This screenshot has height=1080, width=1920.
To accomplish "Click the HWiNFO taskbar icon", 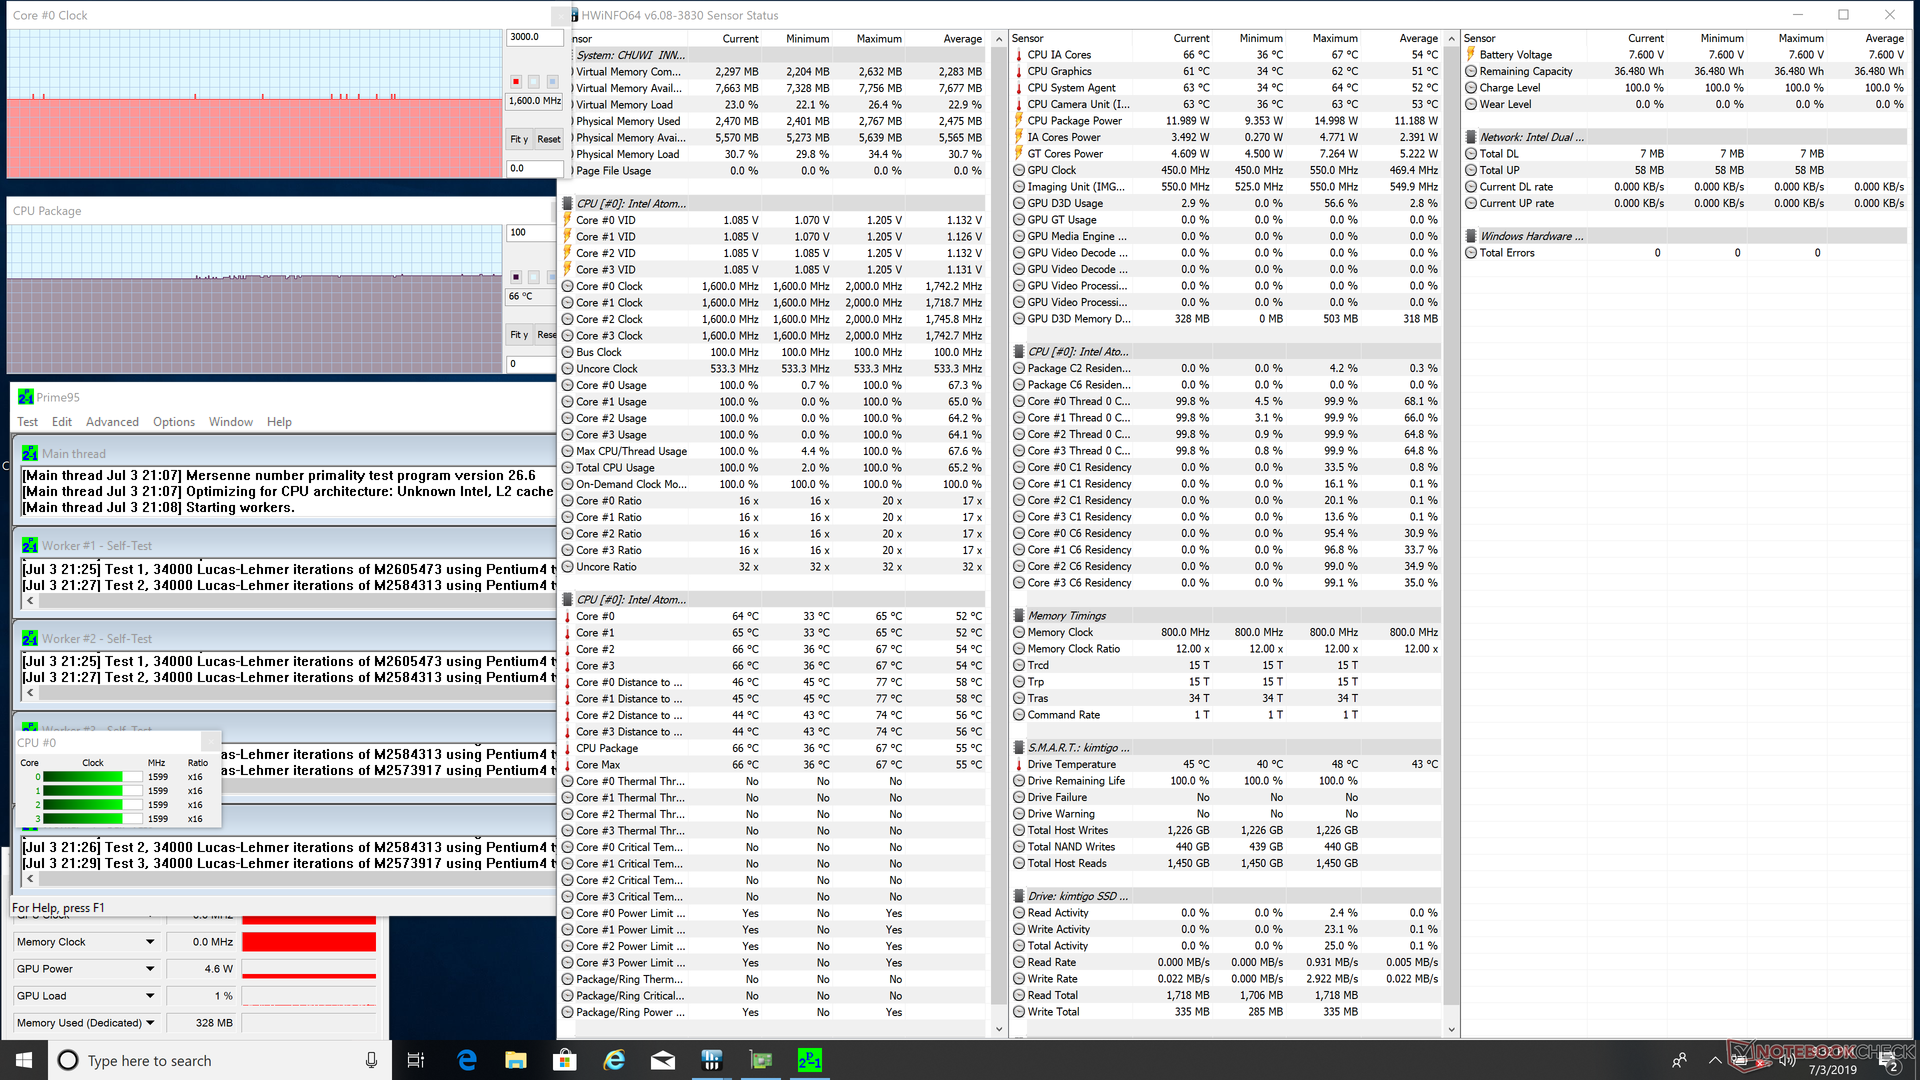I will 712,1060.
